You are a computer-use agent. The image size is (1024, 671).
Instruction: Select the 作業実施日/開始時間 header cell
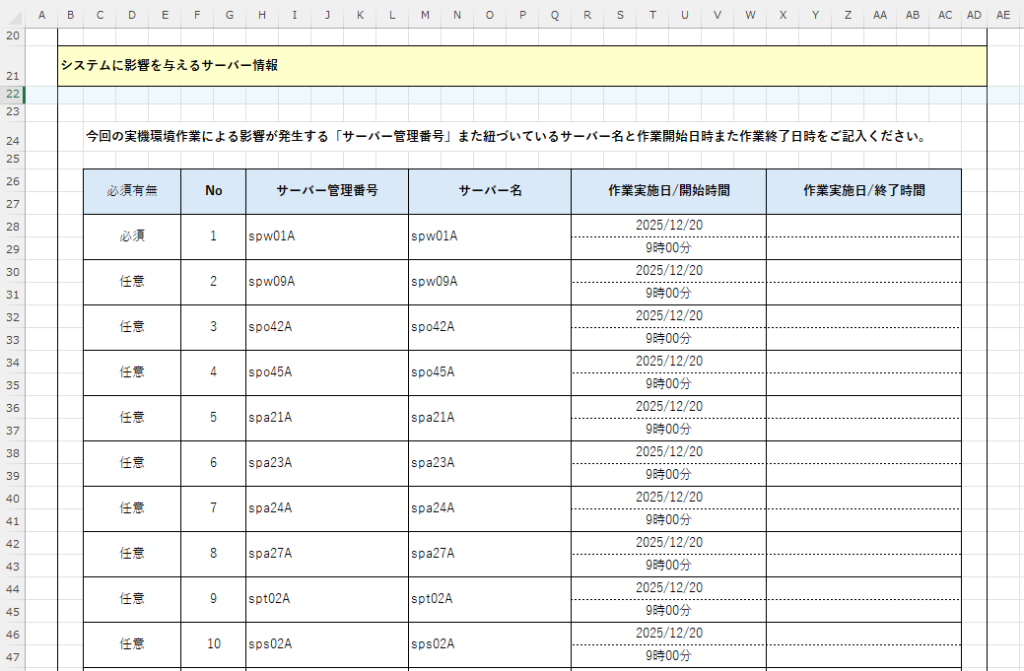668,190
